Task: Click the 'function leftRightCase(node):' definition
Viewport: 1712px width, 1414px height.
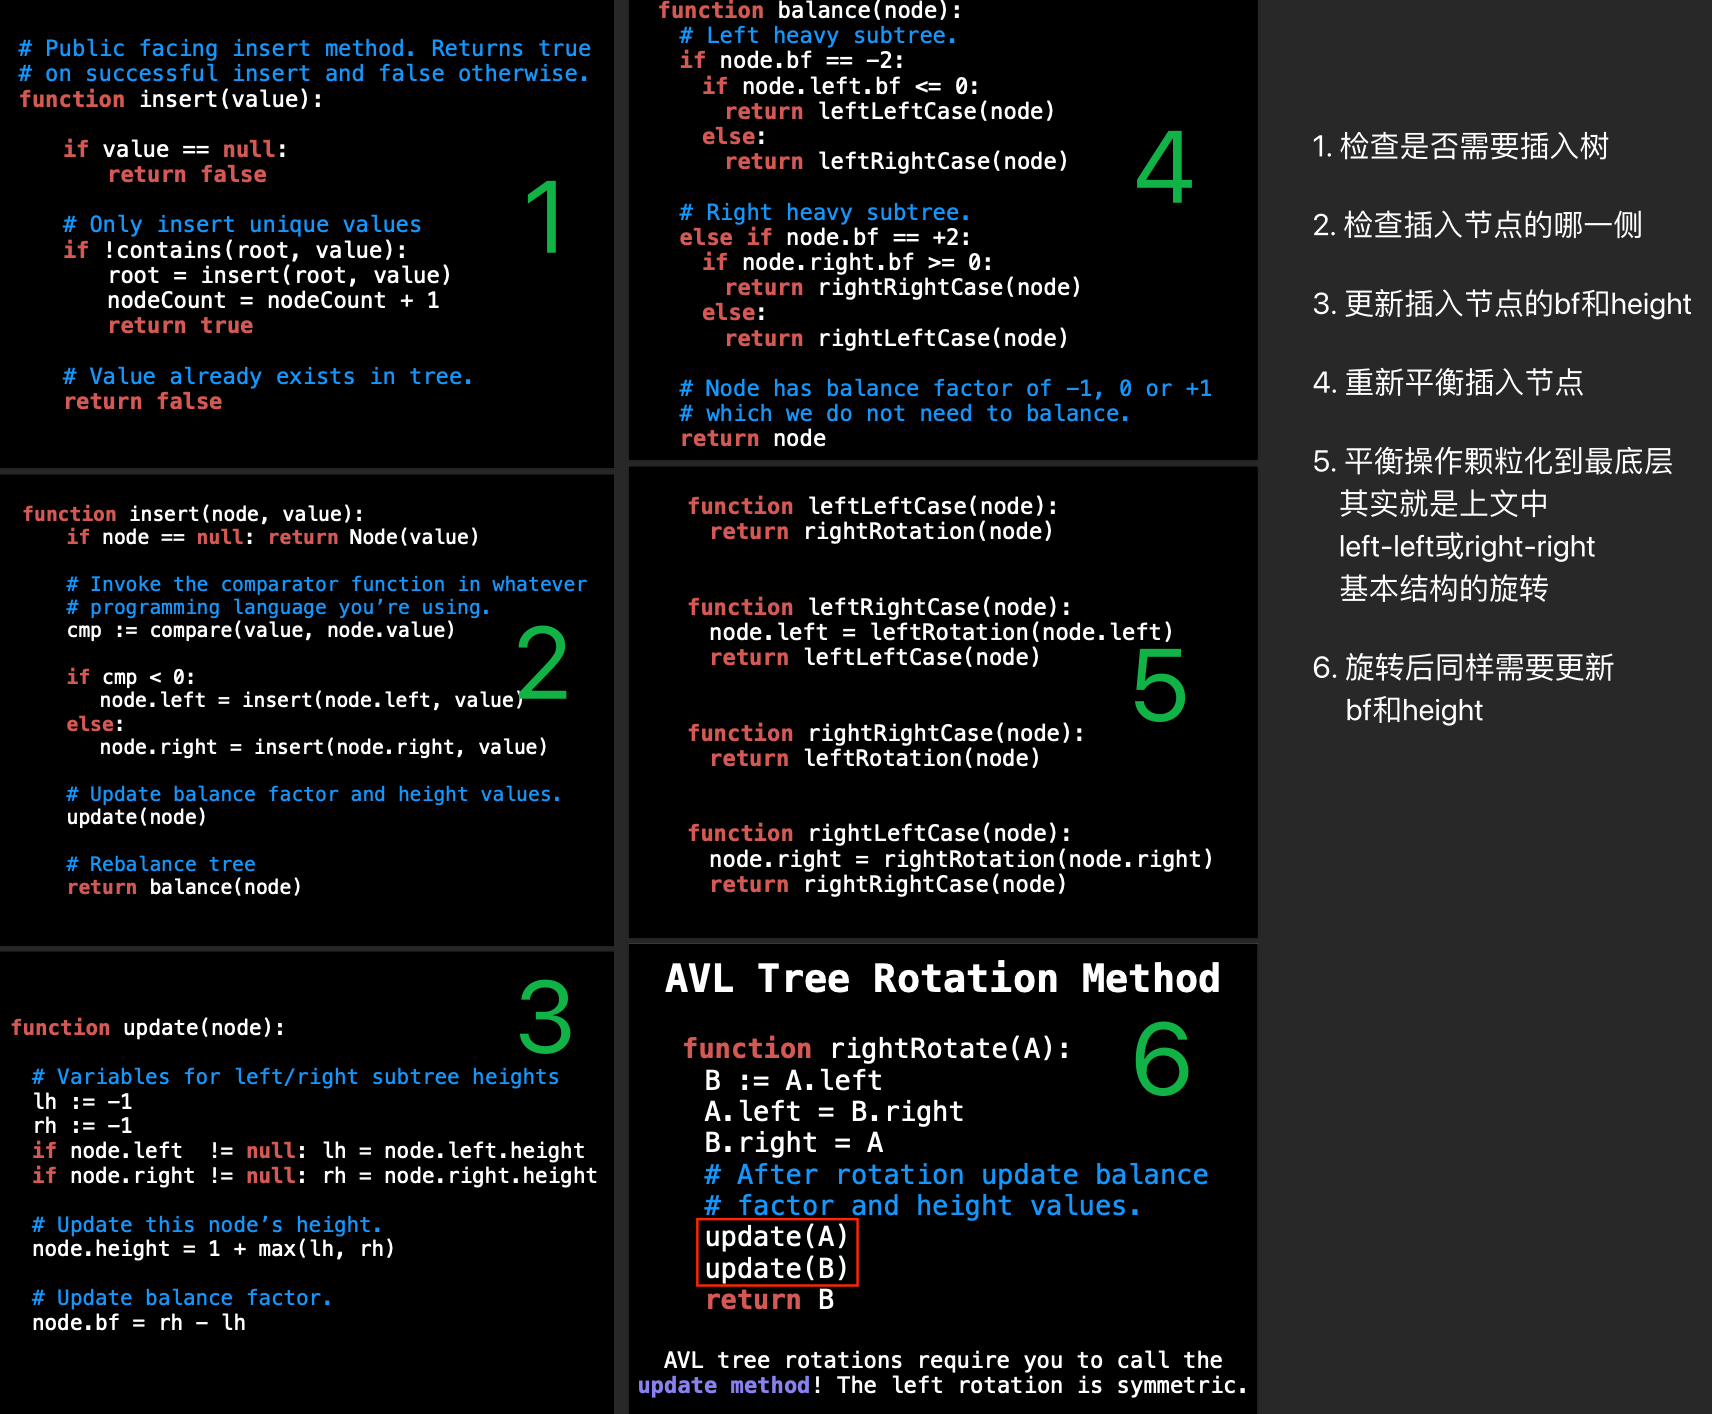Action: (878, 607)
